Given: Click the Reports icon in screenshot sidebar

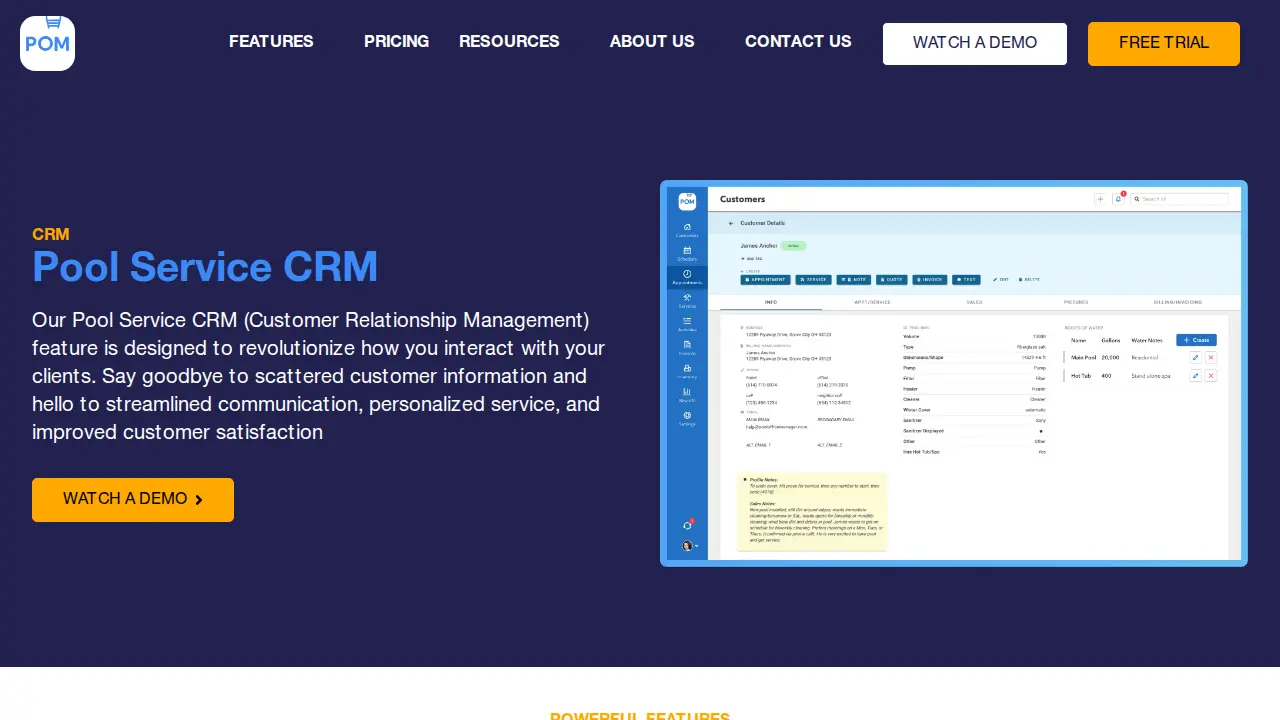Looking at the screenshot, I should tap(687, 394).
